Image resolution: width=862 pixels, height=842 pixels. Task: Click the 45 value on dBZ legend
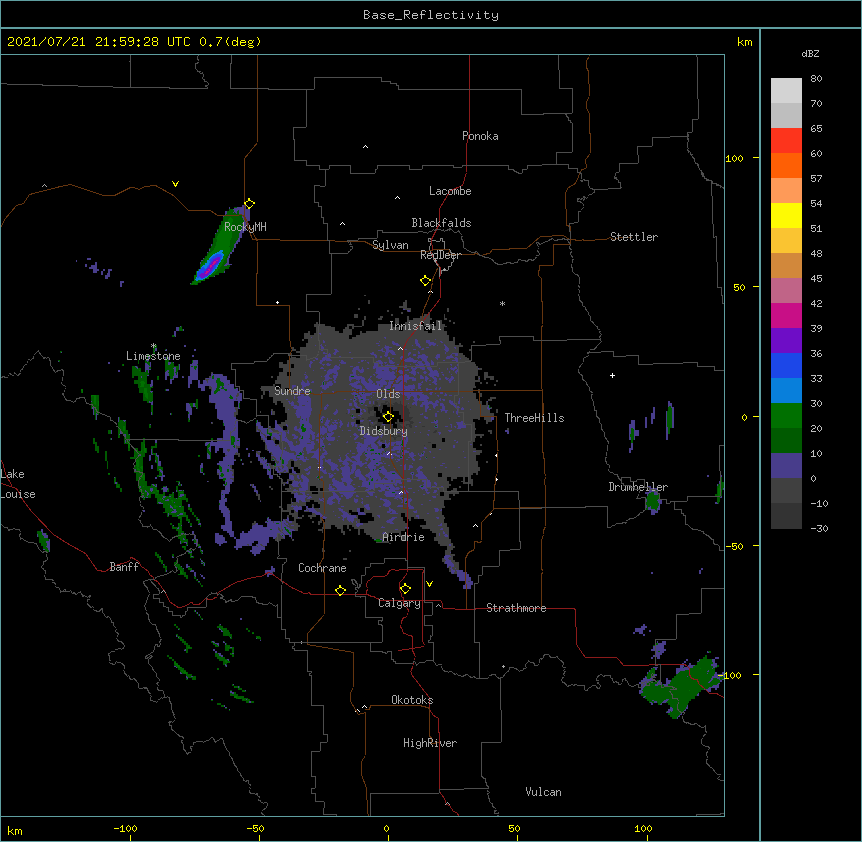point(816,279)
